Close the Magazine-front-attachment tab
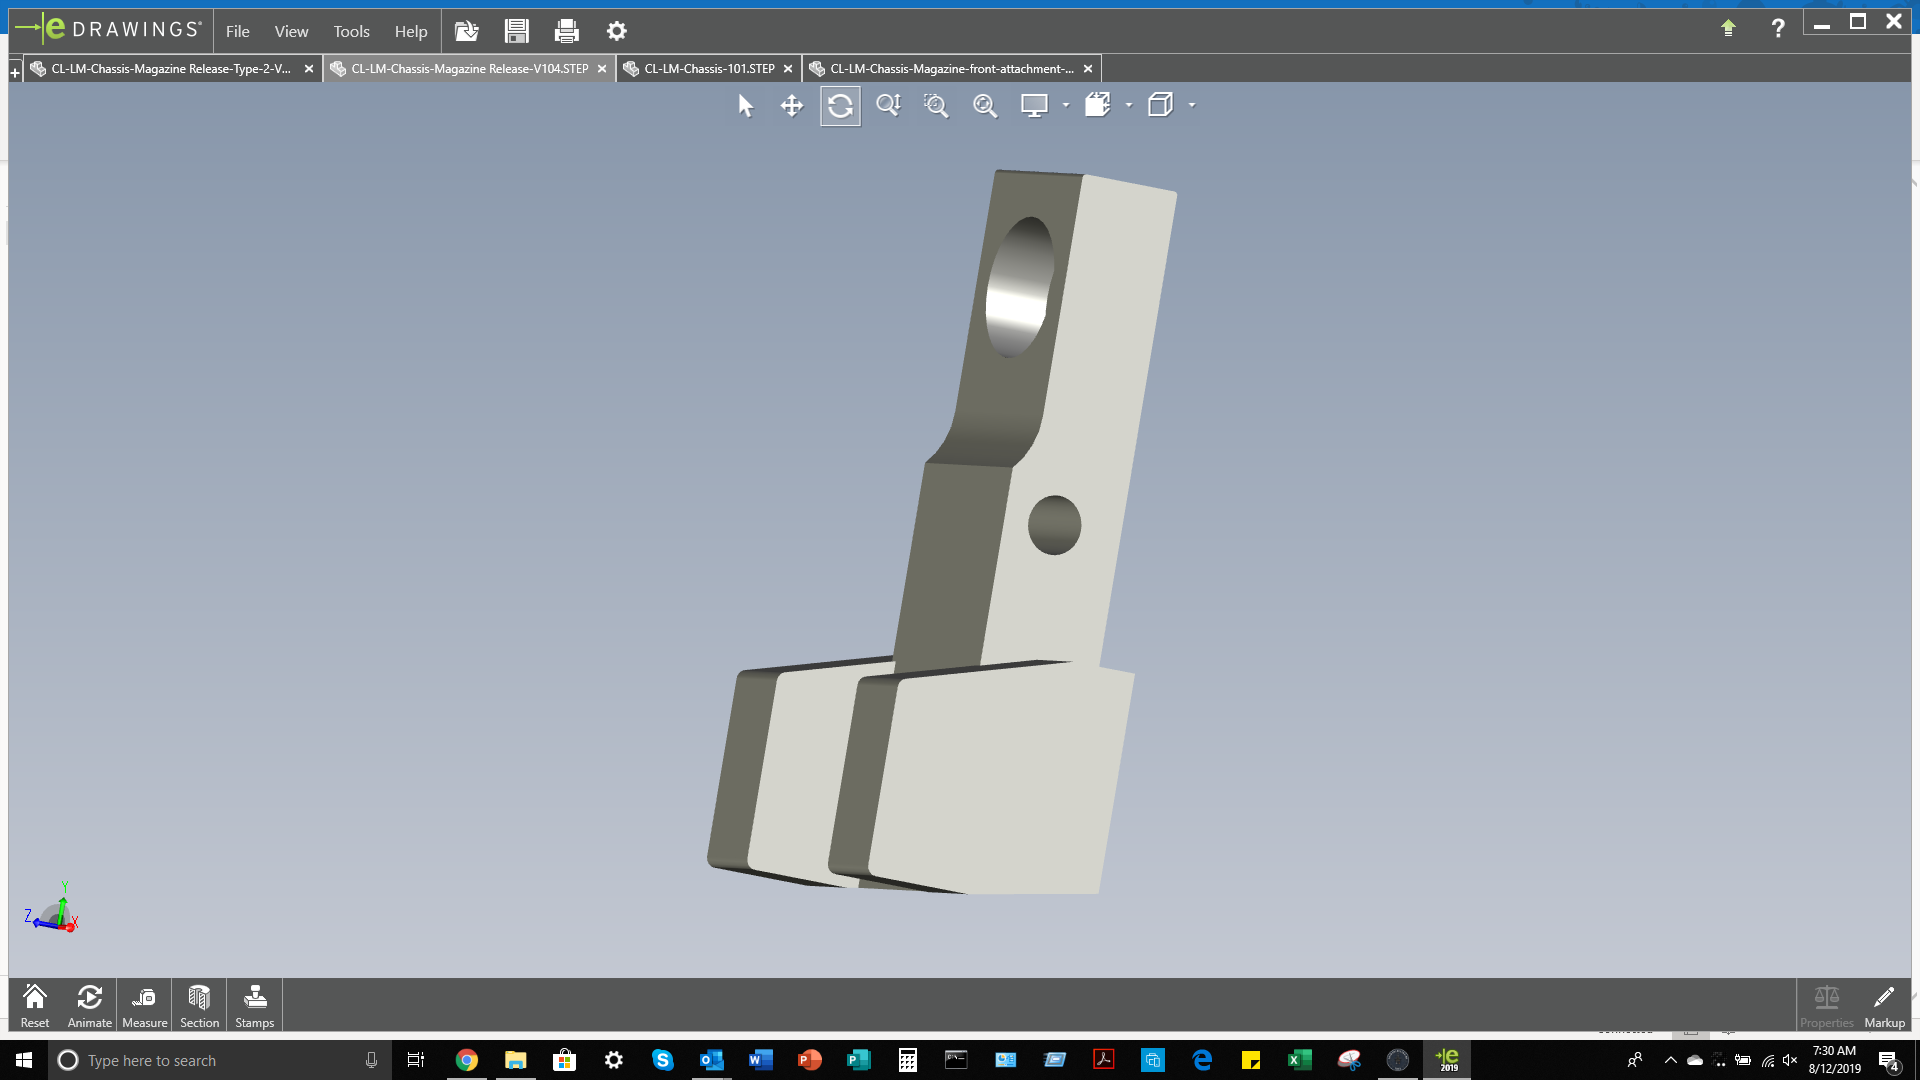Viewport: 1920px width, 1080px height. tap(1088, 69)
